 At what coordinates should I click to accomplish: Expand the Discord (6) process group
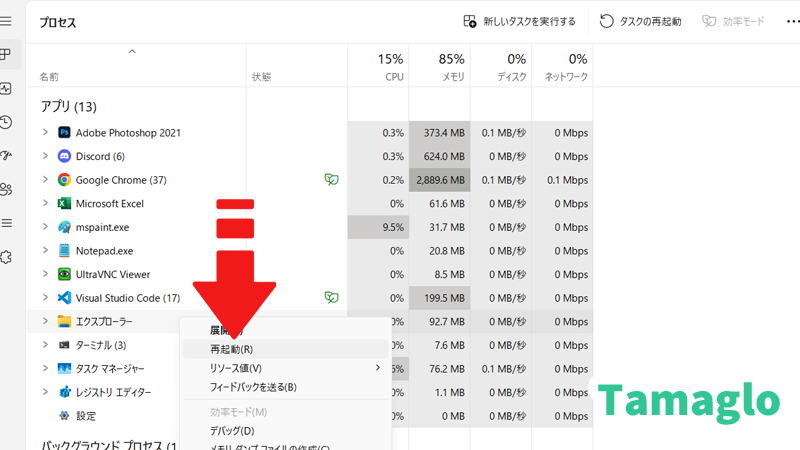[45, 156]
